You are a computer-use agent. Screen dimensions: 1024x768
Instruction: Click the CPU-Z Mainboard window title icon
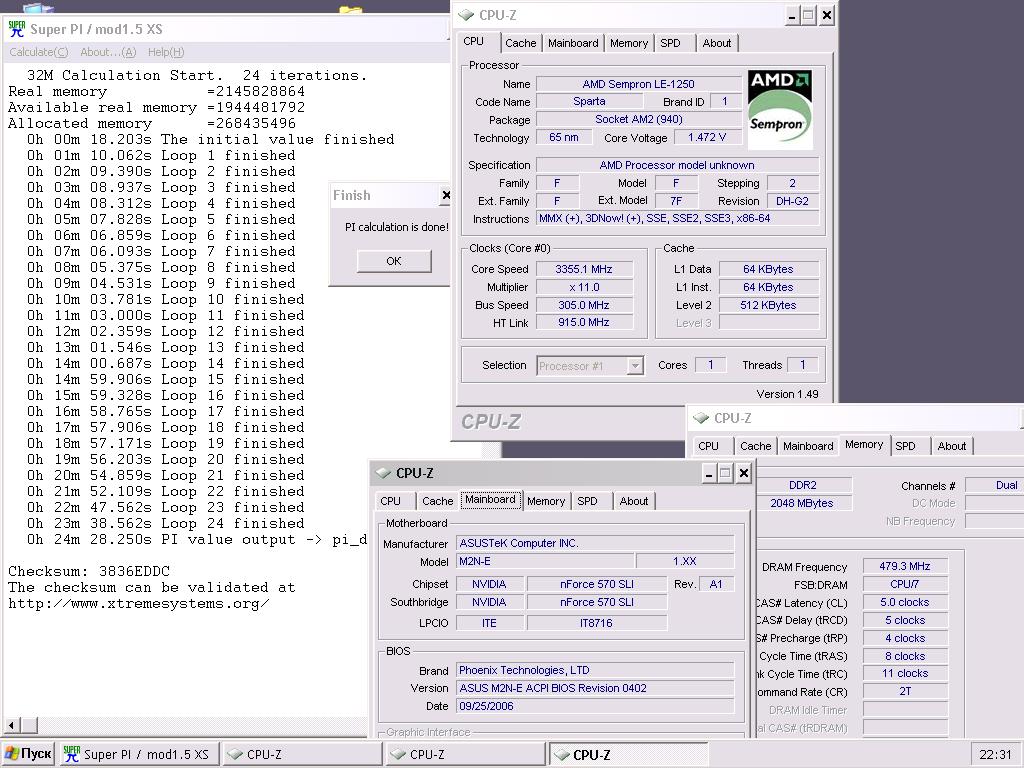pyautogui.click(x=383, y=473)
